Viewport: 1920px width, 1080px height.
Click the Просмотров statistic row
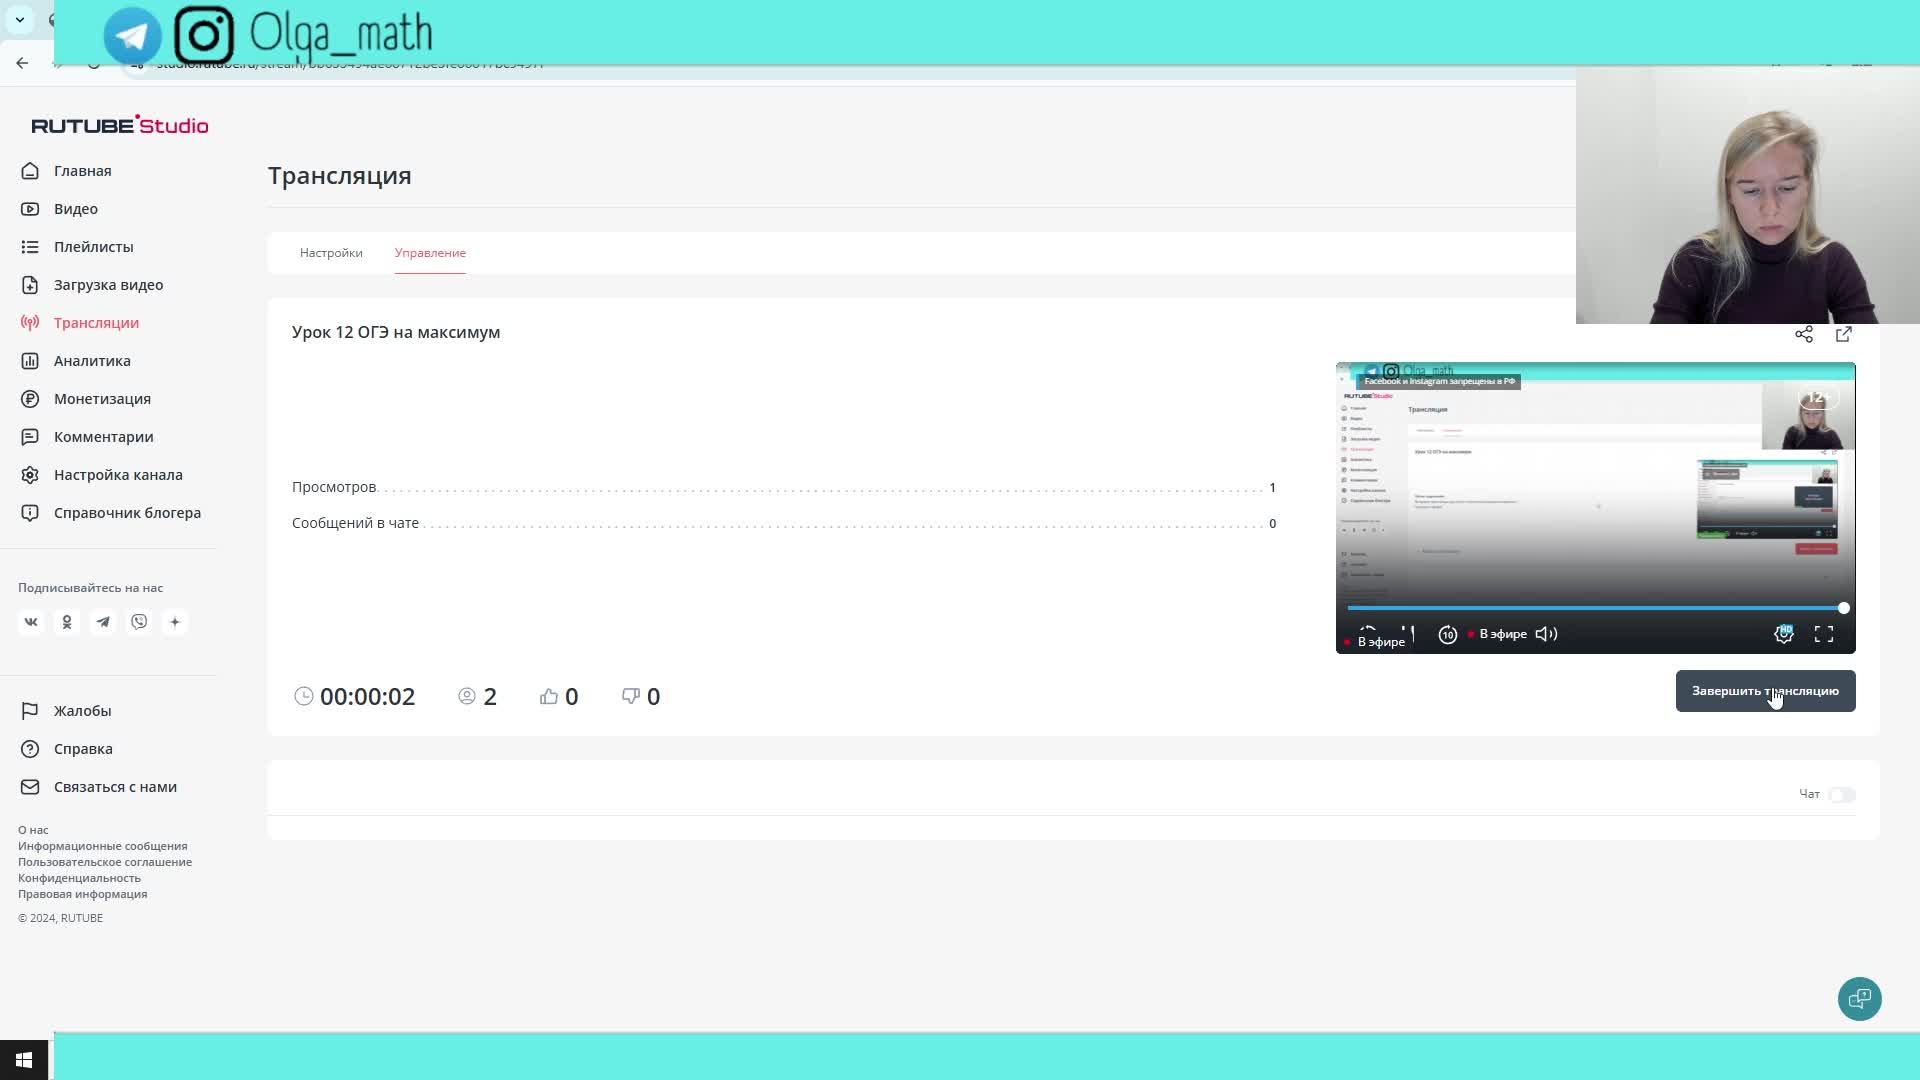pyautogui.click(x=784, y=487)
